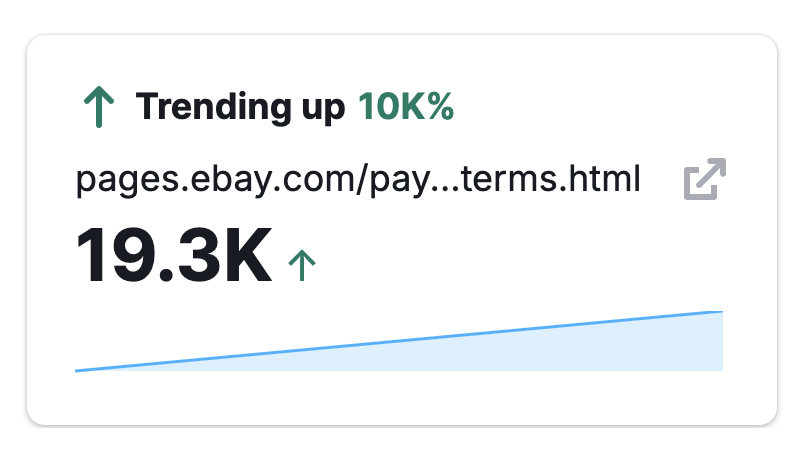802x462 pixels.
Task: Click the 19.3K traffic value
Action: pyautogui.click(x=173, y=257)
